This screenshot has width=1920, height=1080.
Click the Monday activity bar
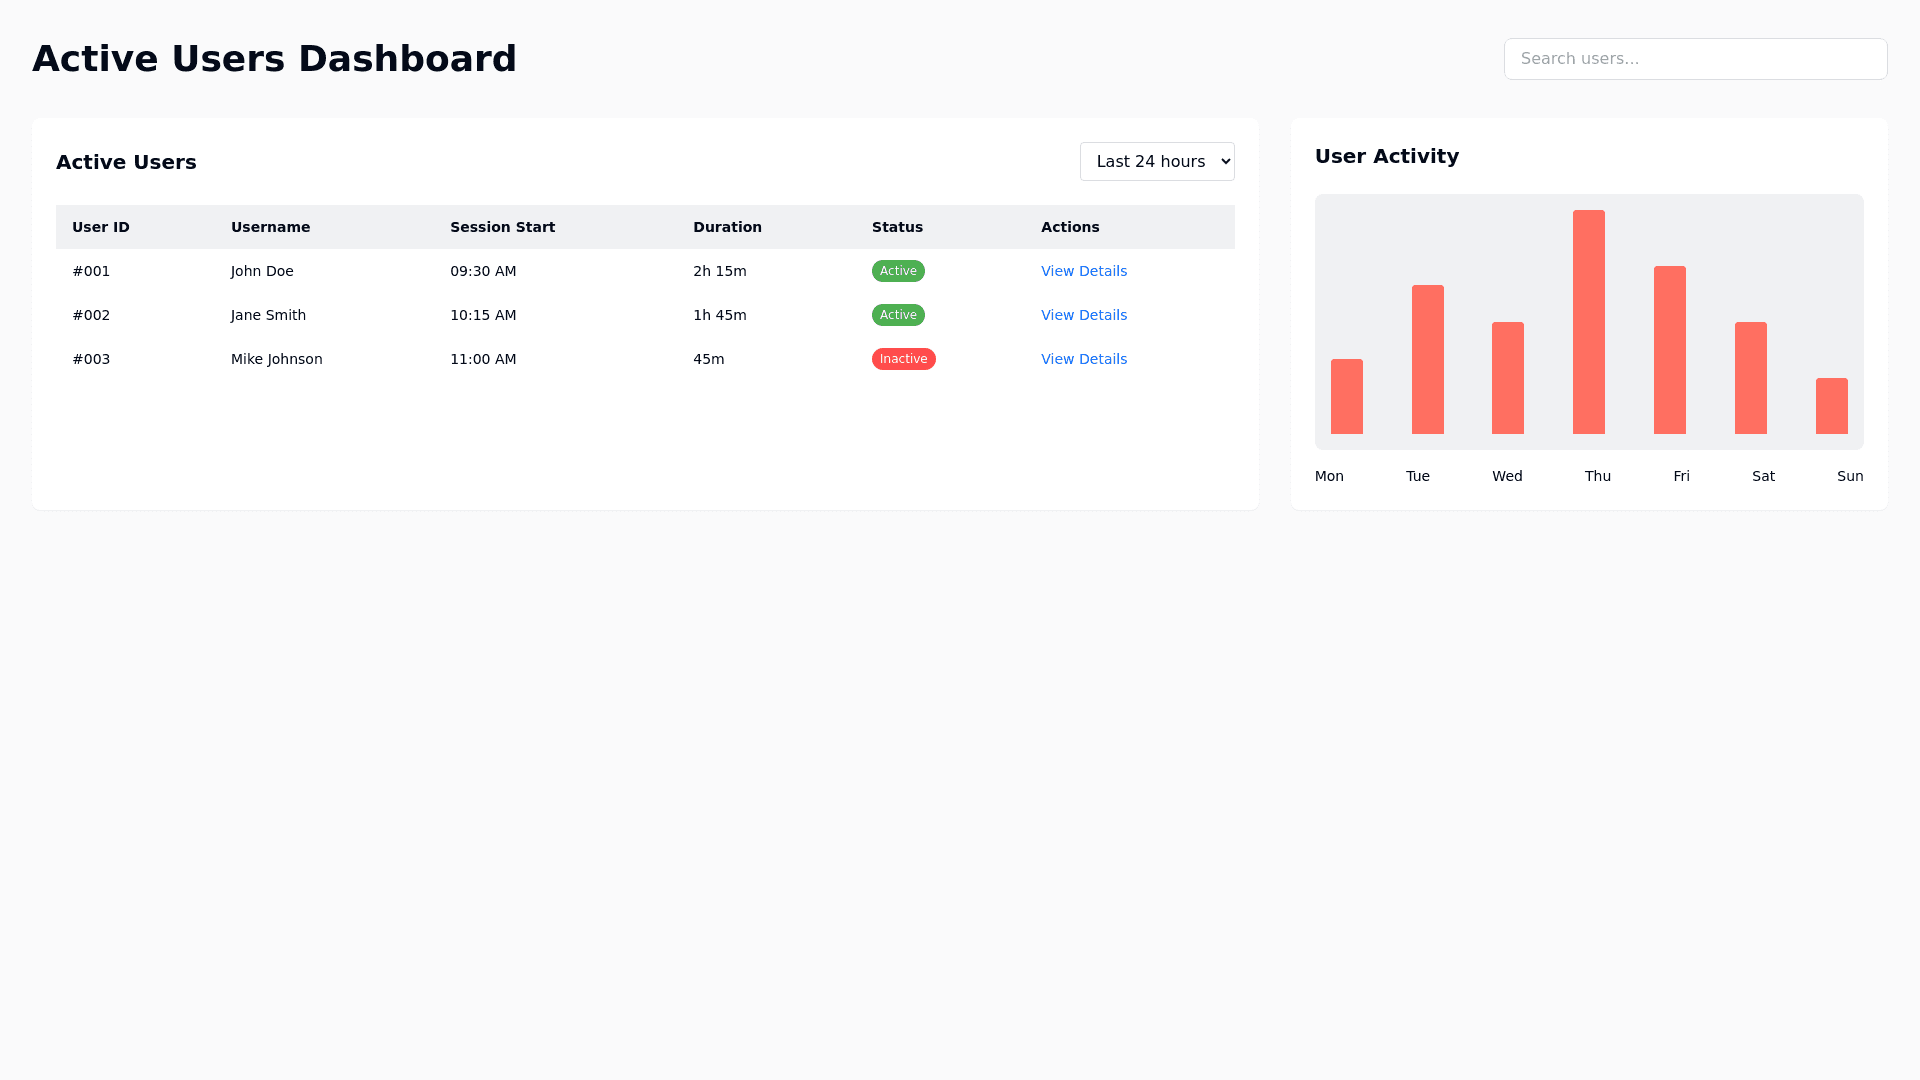[1346, 396]
